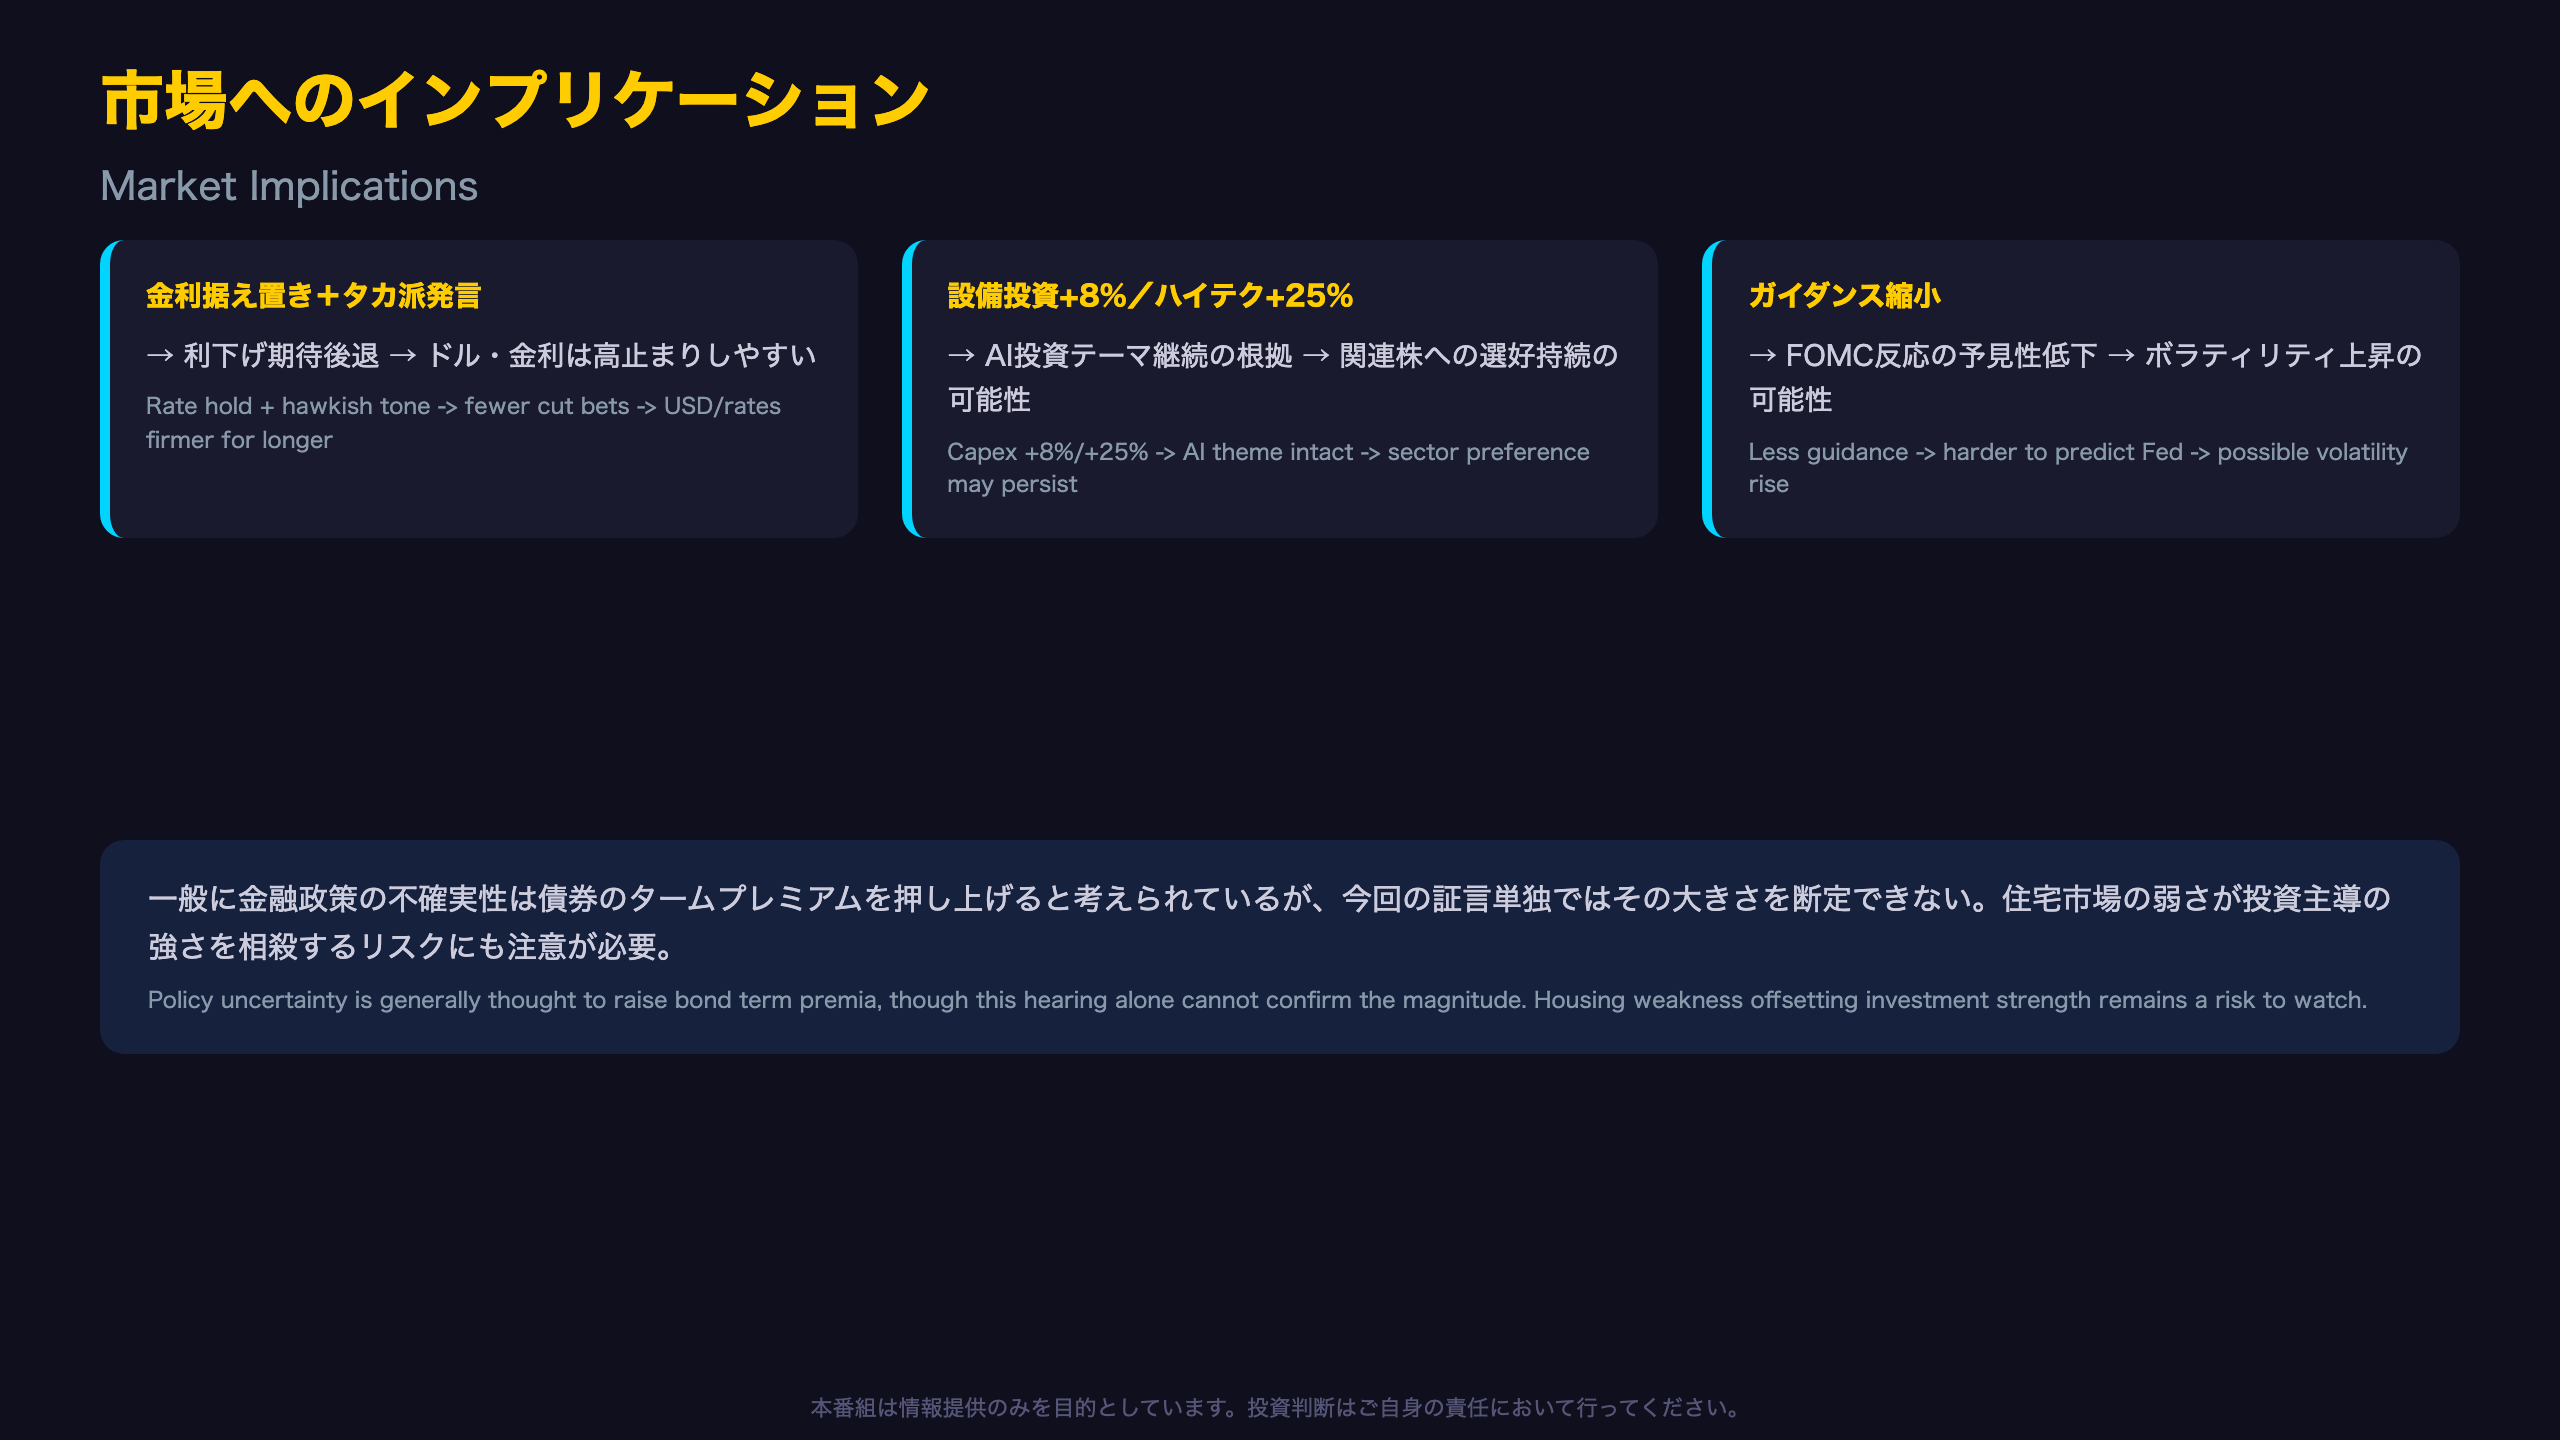
Task: Select the ガイダンス縮小 card heading
Action: (1844, 296)
